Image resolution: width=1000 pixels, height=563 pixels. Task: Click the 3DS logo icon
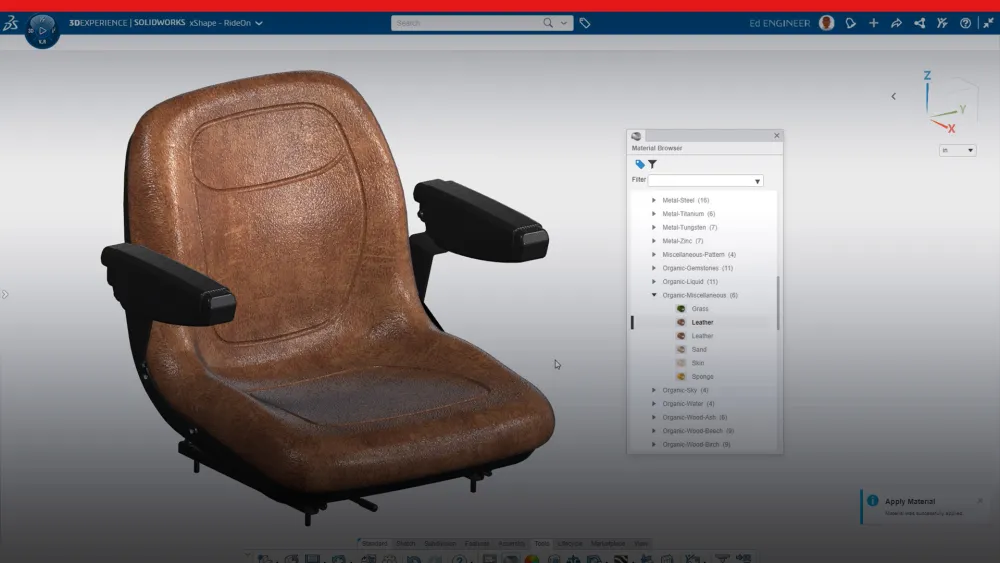pos(10,23)
